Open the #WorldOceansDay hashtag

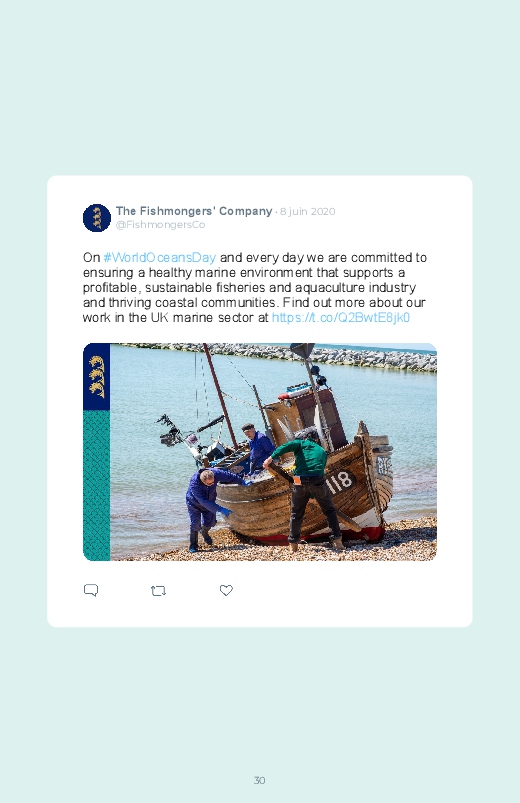(159, 257)
